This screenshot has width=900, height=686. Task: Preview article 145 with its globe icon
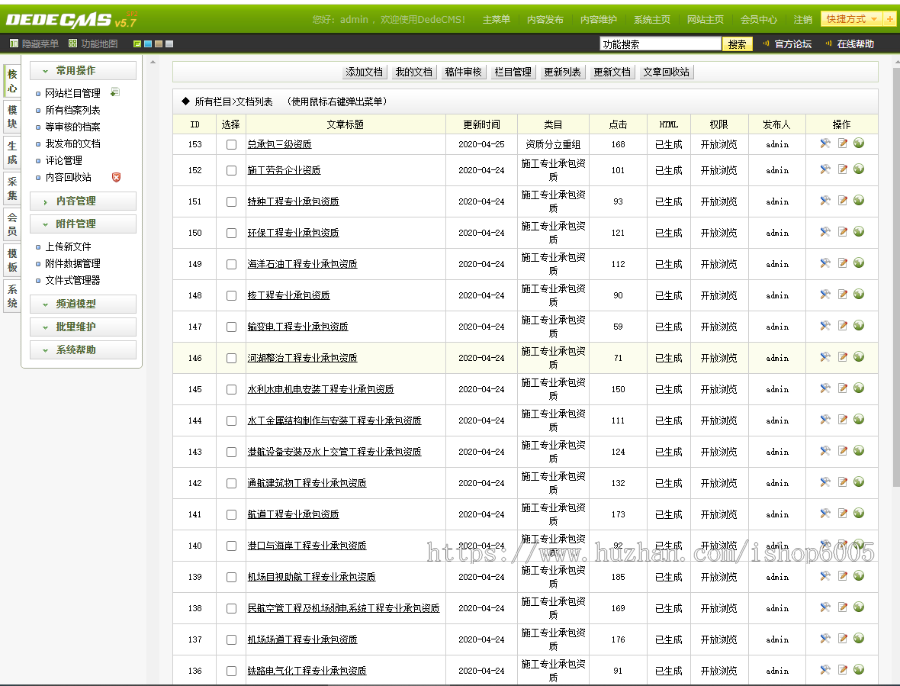click(859, 388)
